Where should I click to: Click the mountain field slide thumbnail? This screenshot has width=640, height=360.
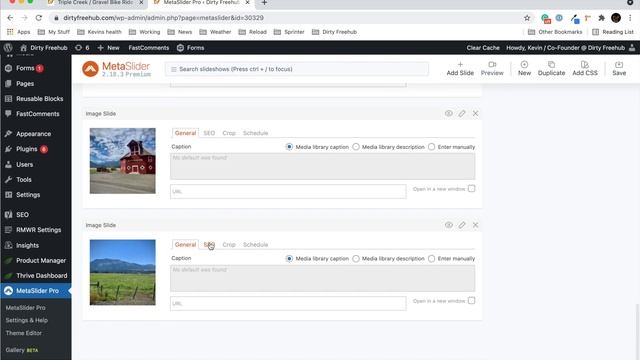pyautogui.click(x=122, y=272)
